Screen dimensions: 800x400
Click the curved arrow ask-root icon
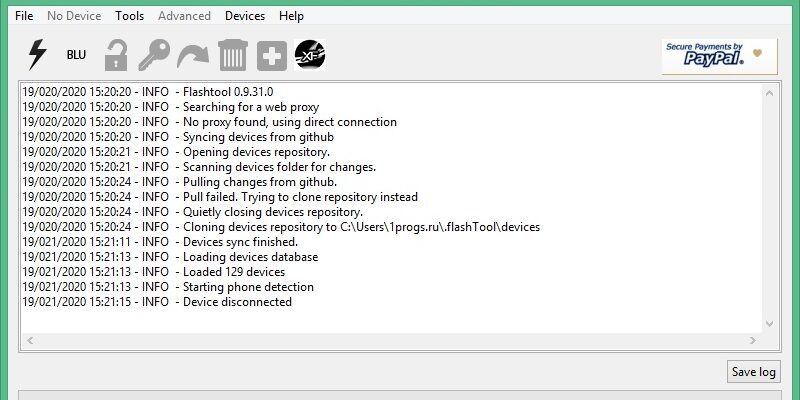[193, 55]
